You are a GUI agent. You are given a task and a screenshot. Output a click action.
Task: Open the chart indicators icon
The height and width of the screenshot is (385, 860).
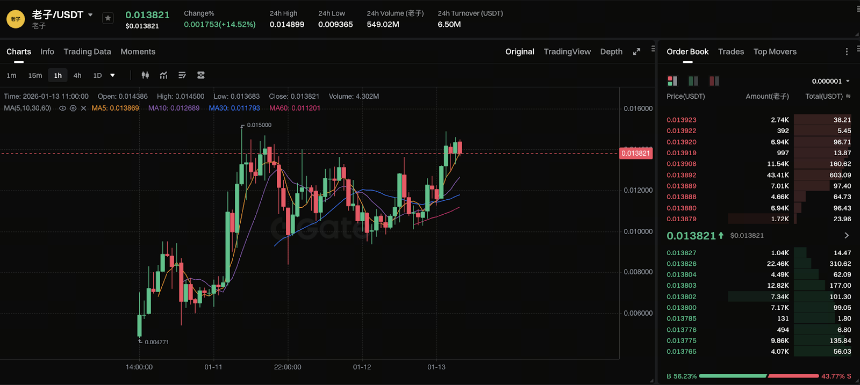[164, 75]
